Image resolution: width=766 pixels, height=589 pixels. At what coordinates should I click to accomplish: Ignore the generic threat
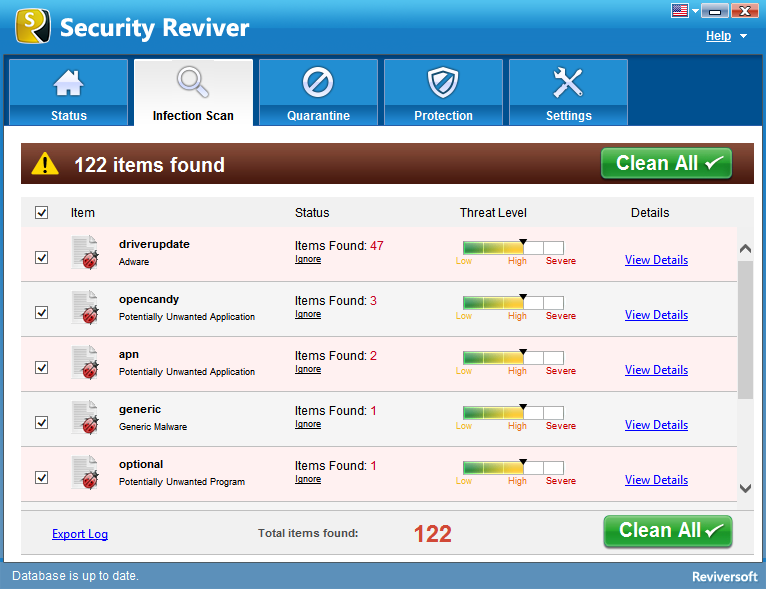click(308, 424)
